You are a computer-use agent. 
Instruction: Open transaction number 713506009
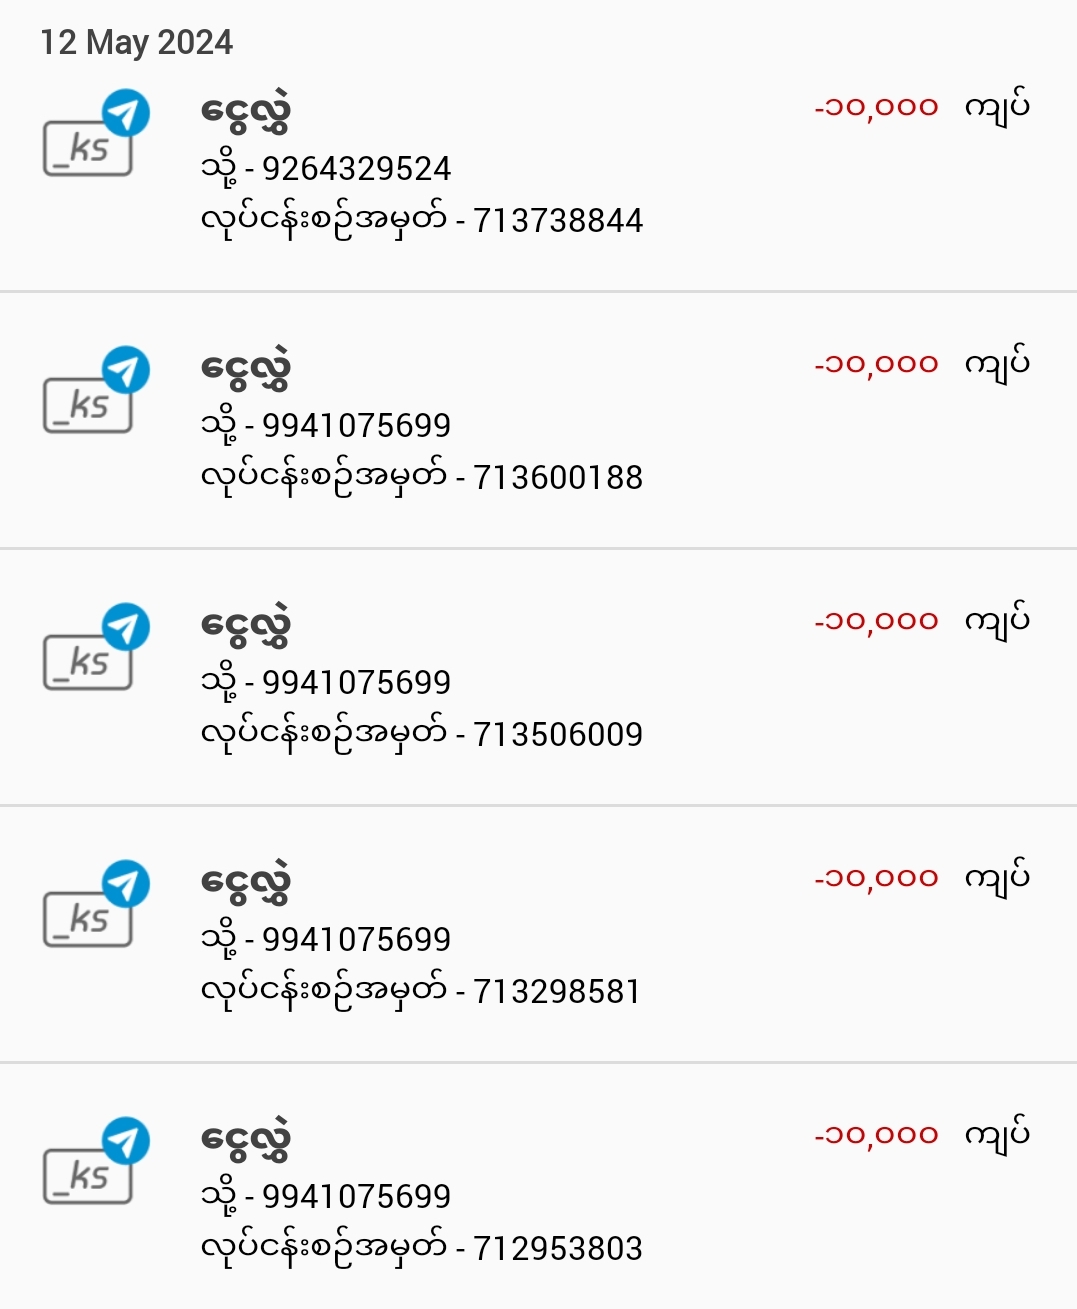[557, 735]
